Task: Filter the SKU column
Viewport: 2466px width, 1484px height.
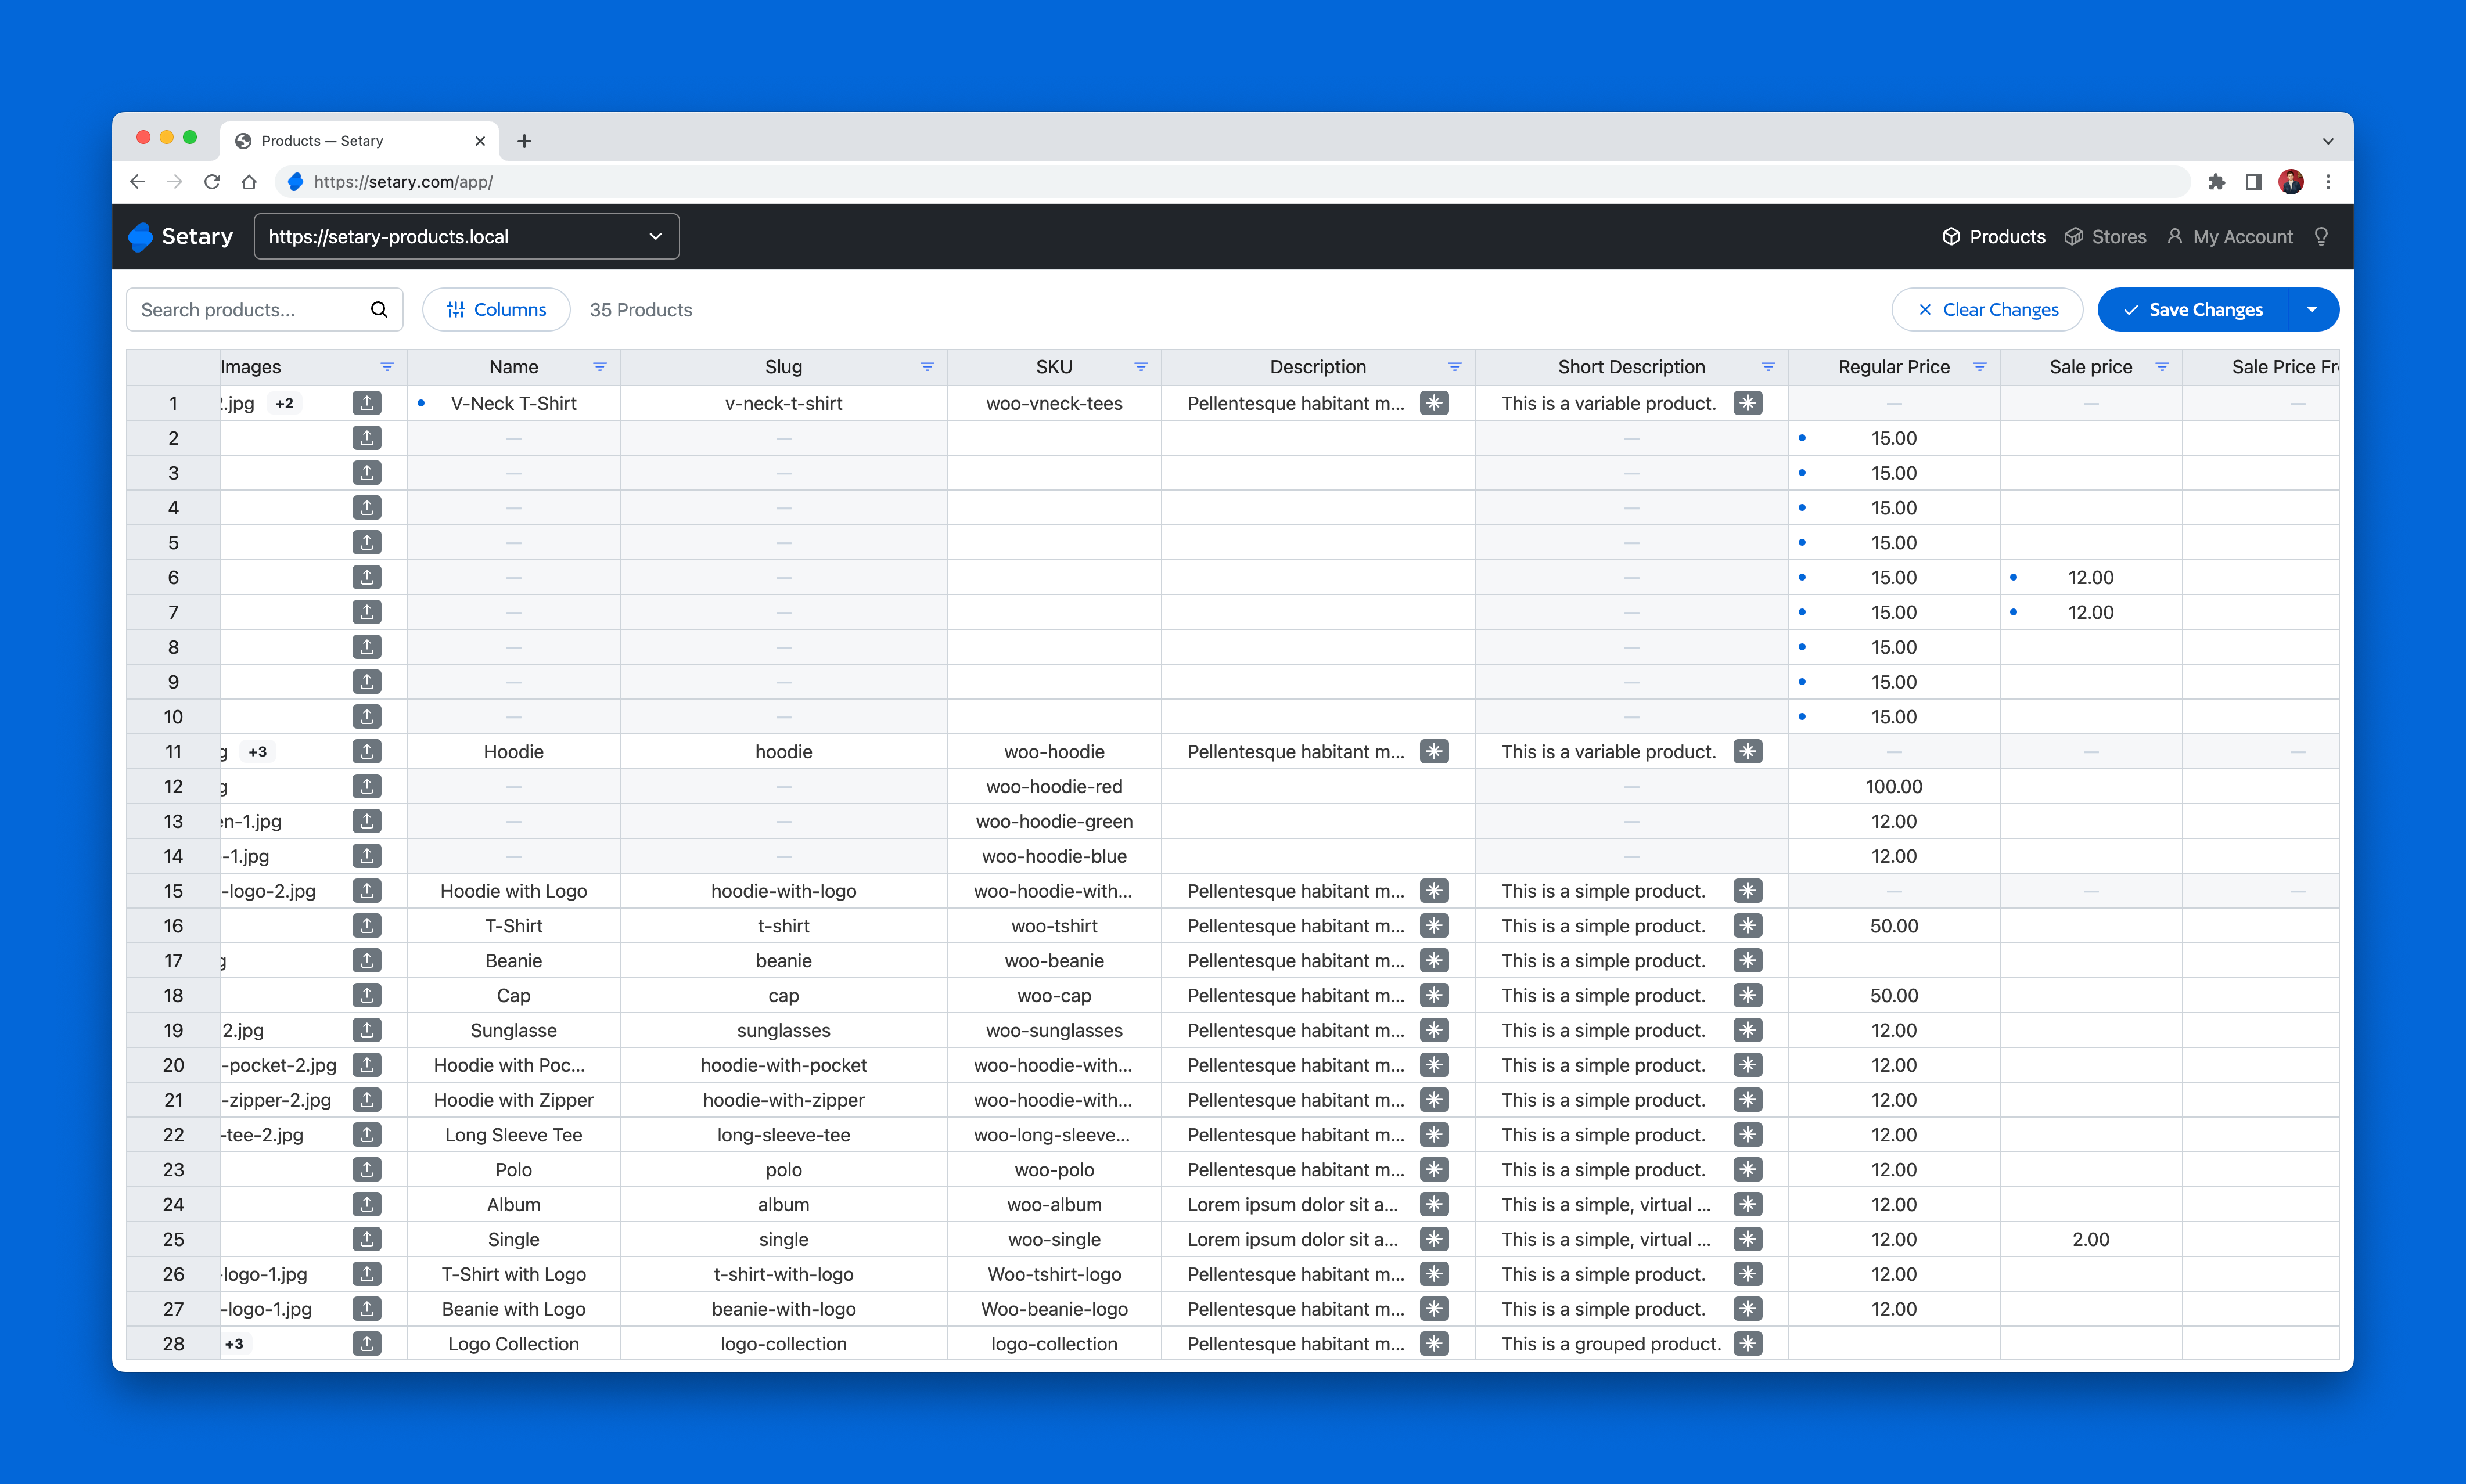Action: (x=1141, y=367)
